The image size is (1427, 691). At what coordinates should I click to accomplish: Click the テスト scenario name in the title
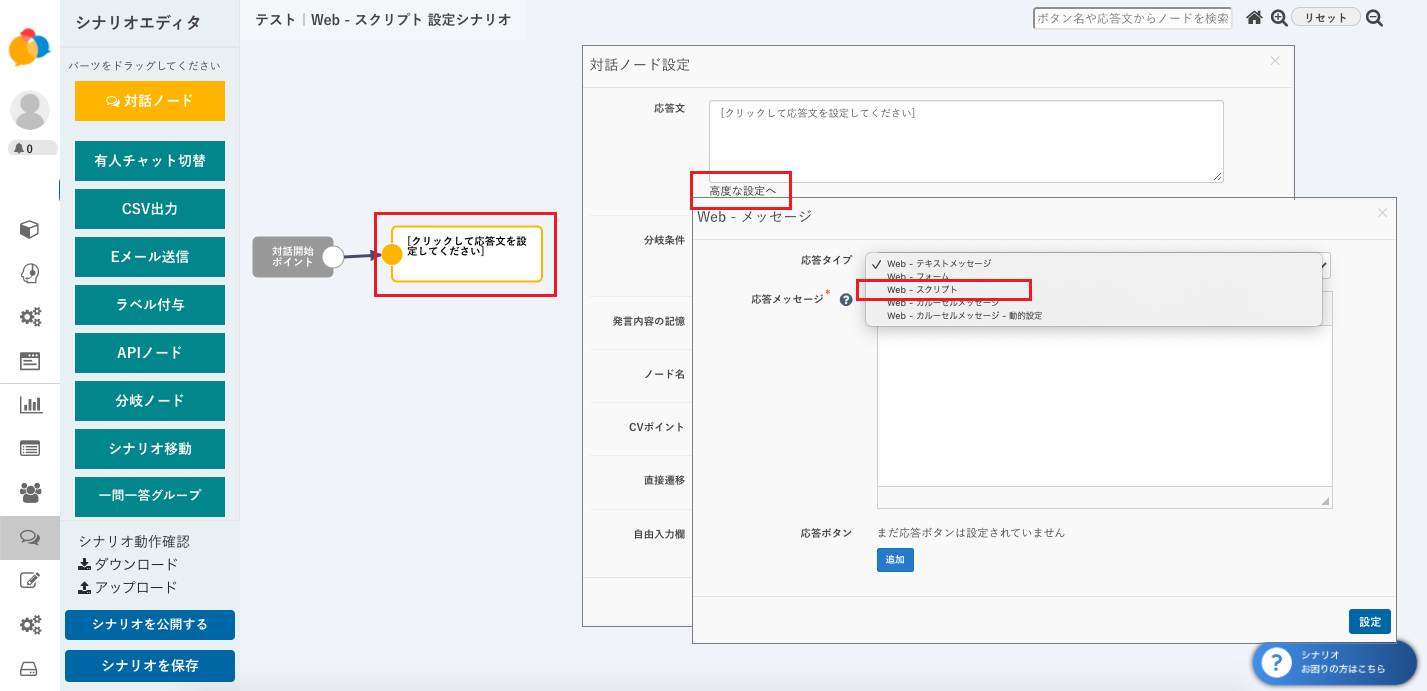275,19
